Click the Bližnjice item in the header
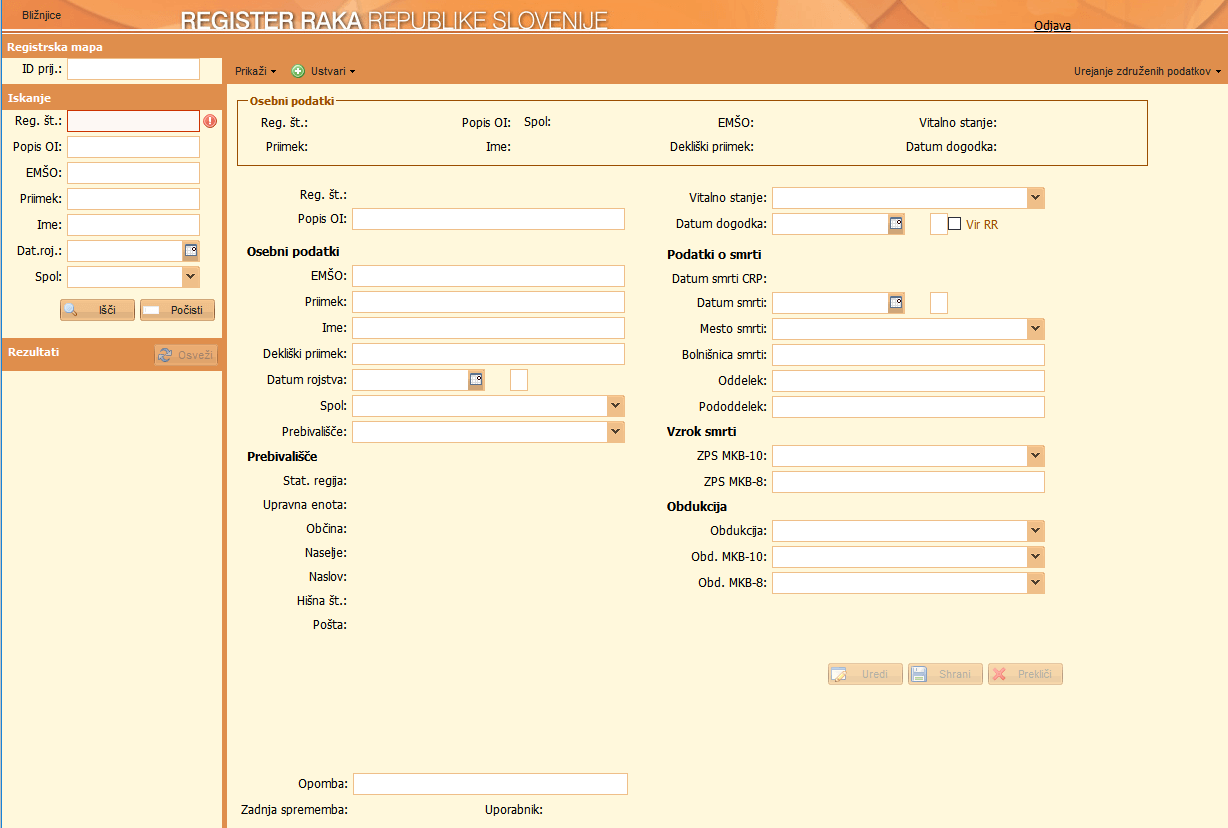This screenshot has width=1228, height=828. click(42, 15)
